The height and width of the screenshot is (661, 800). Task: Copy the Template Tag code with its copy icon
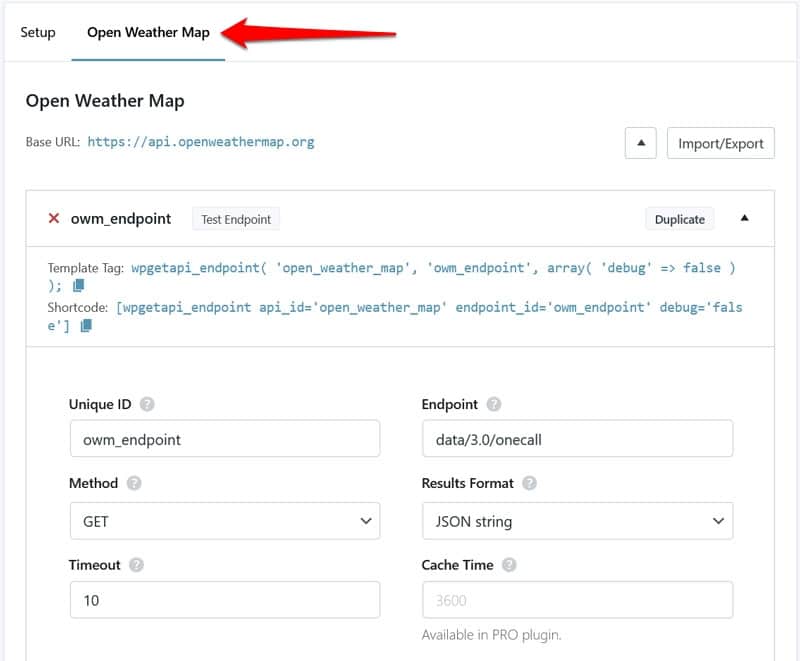[x=79, y=286]
